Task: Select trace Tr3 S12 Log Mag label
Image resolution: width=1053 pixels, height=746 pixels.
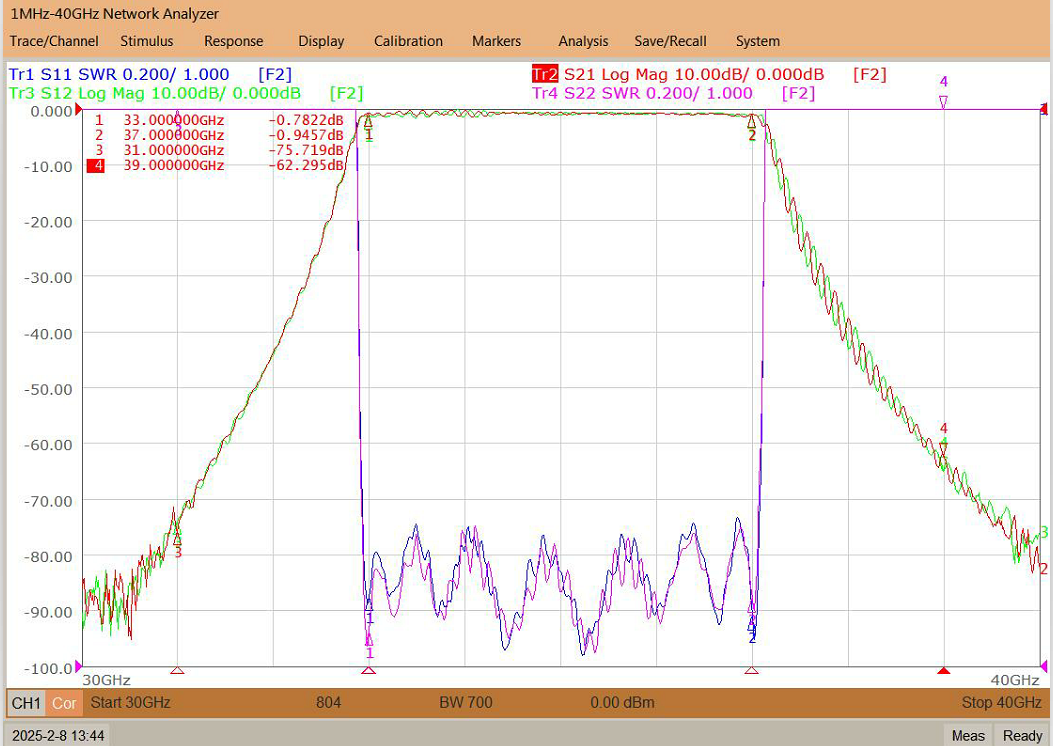Action: point(155,93)
